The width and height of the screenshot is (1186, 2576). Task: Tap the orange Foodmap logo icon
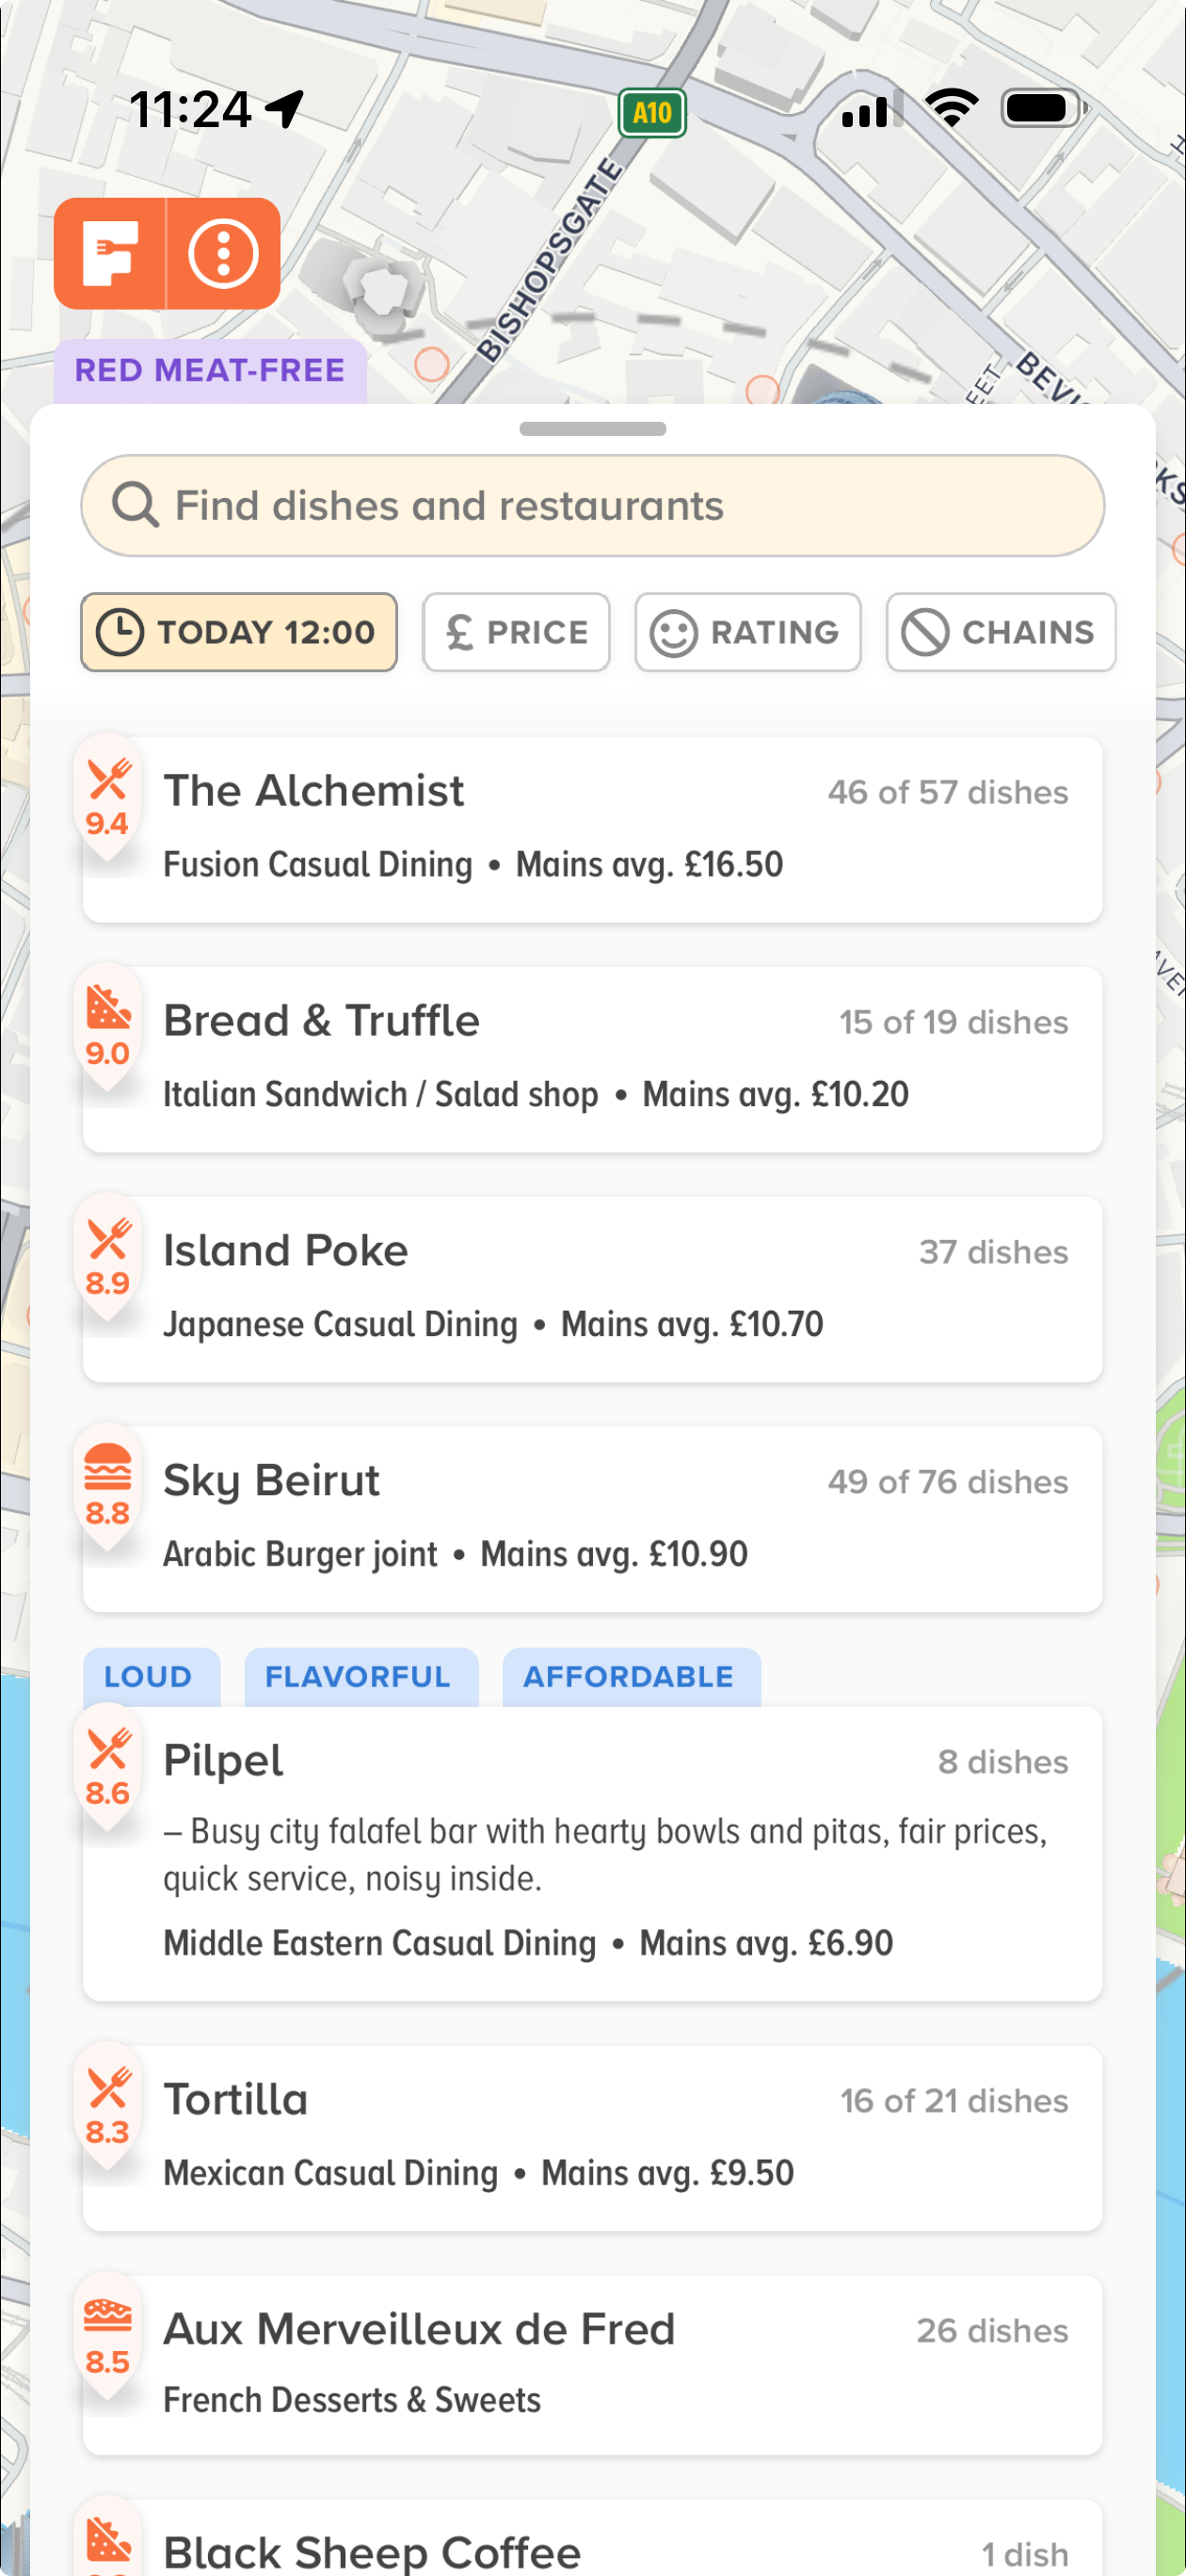coord(110,254)
